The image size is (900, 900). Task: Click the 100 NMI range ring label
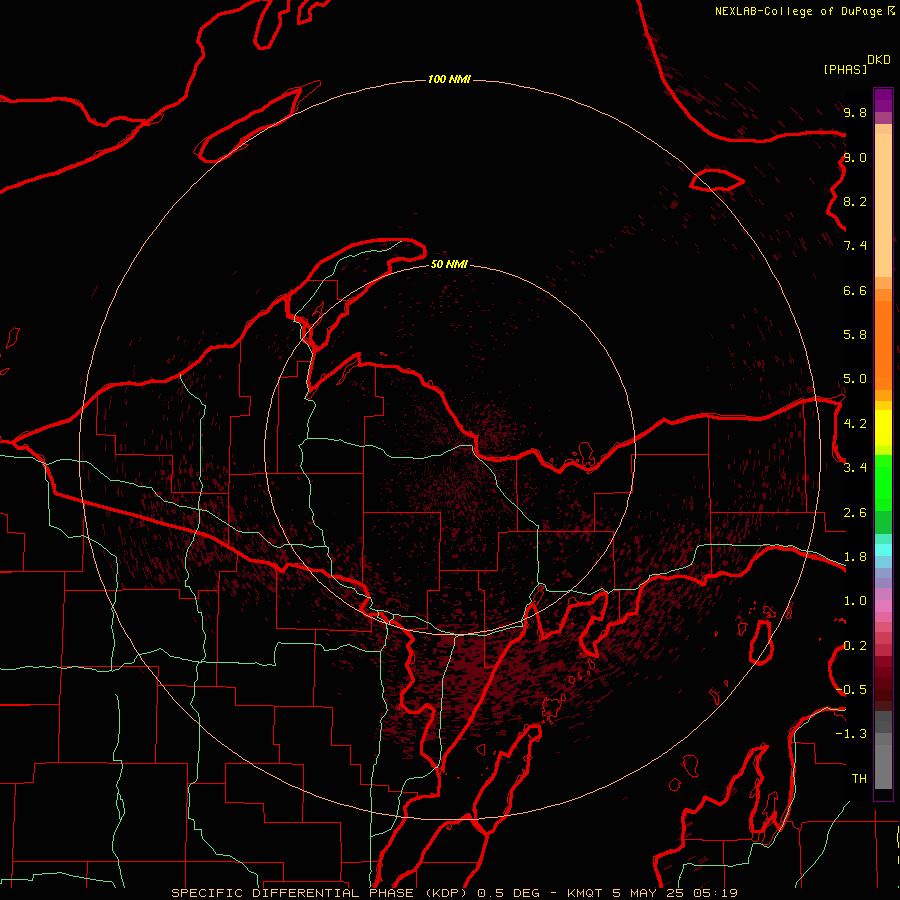(x=449, y=79)
